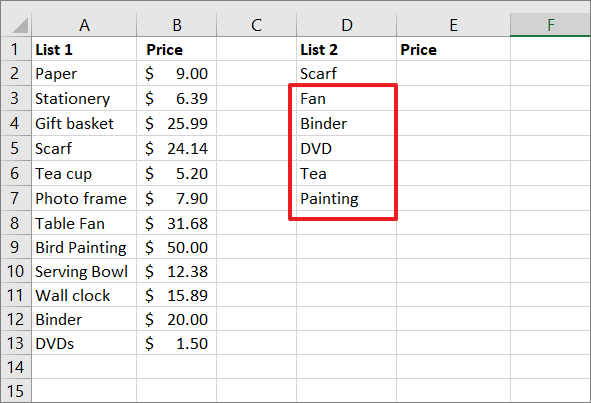This screenshot has width=591, height=403.
Task: Select the Gift basket cell
Action: click(x=84, y=123)
